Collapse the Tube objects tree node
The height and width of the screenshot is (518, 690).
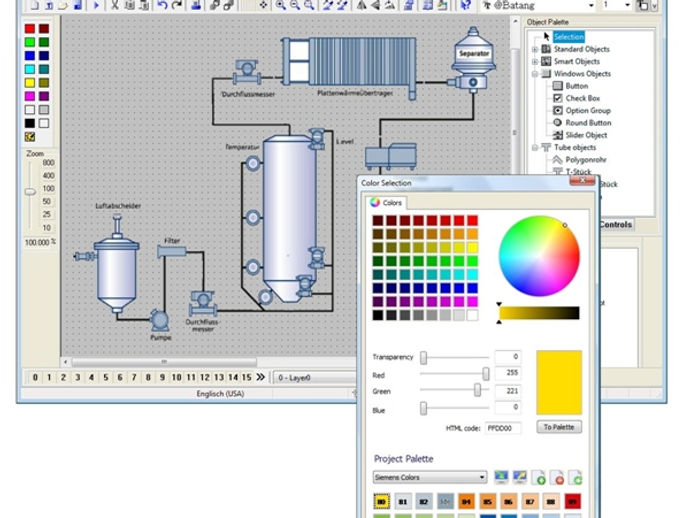pos(535,148)
